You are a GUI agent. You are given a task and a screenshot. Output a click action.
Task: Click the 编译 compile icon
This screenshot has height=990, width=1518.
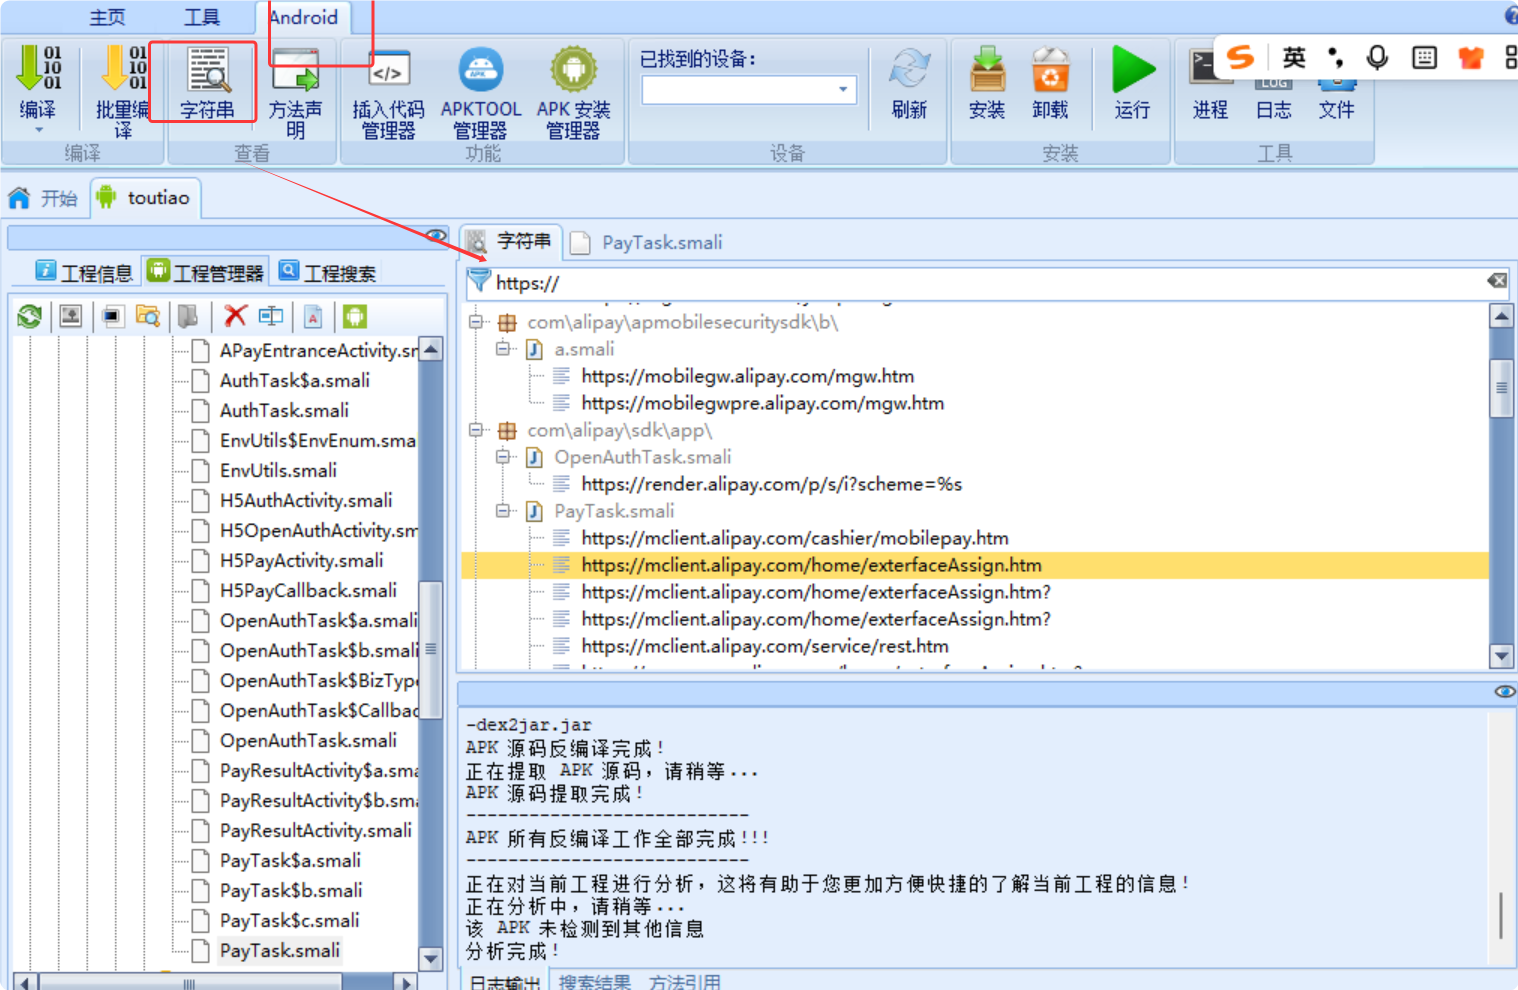(38, 68)
